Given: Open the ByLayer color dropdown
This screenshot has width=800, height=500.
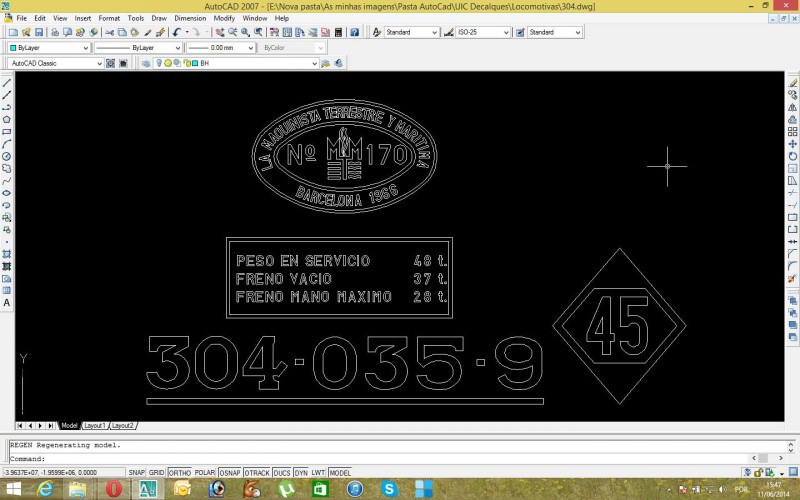Looking at the screenshot, I should 49,47.
